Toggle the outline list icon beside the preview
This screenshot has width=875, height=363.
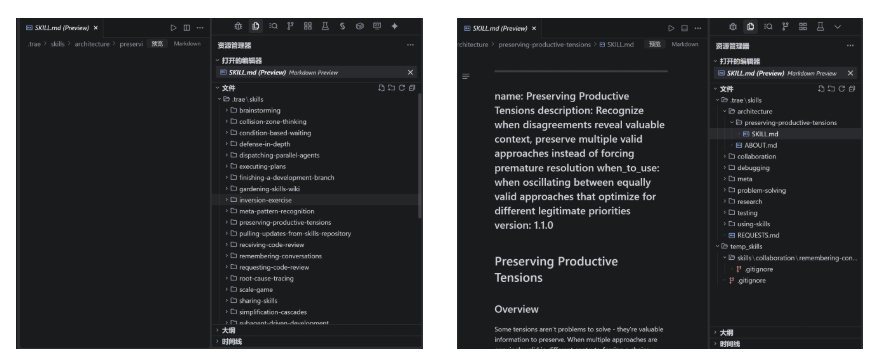[465, 77]
